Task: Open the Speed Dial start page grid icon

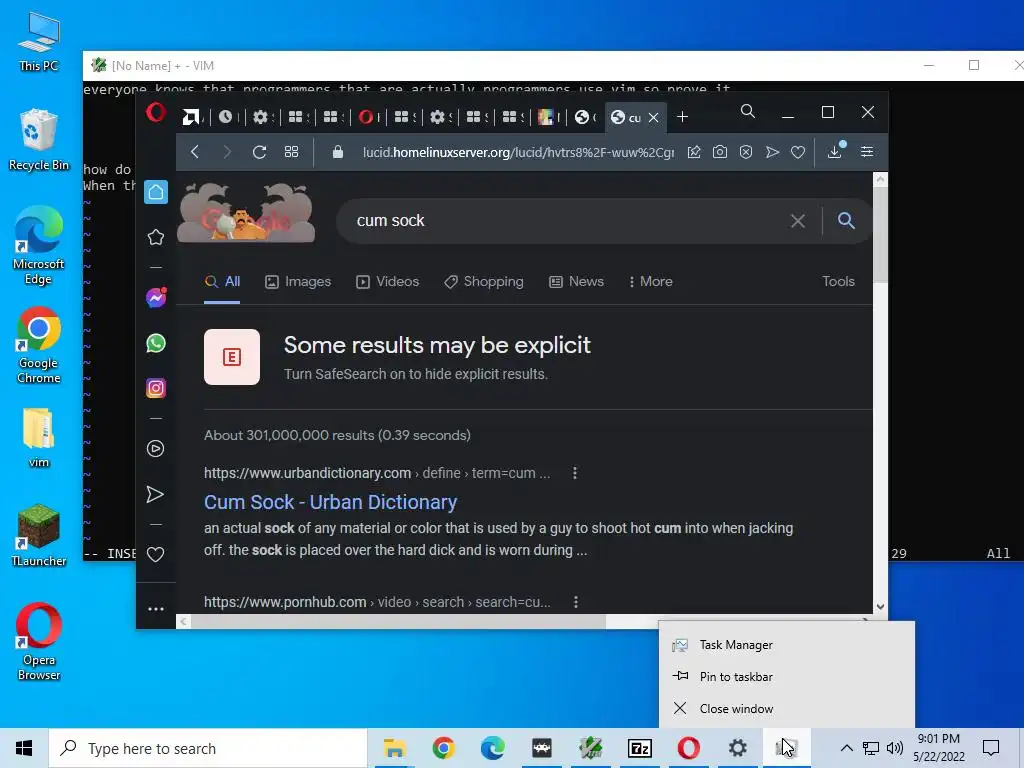Action: click(x=291, y=152)
